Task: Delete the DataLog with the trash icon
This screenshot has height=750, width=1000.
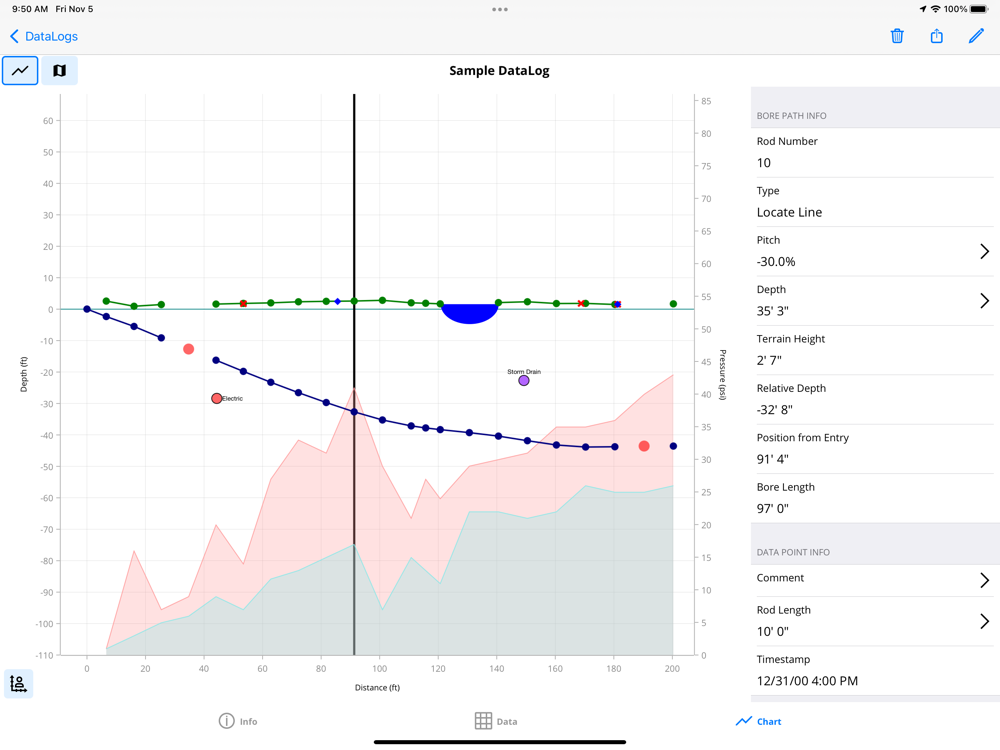Action: coord(897,36)
